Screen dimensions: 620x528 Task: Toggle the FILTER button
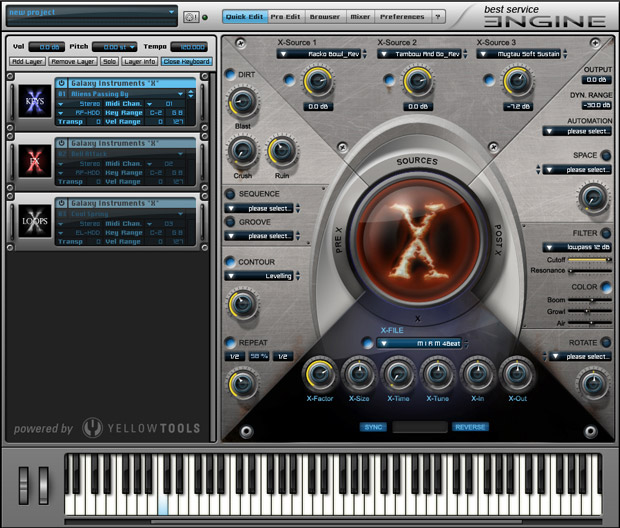605,233
